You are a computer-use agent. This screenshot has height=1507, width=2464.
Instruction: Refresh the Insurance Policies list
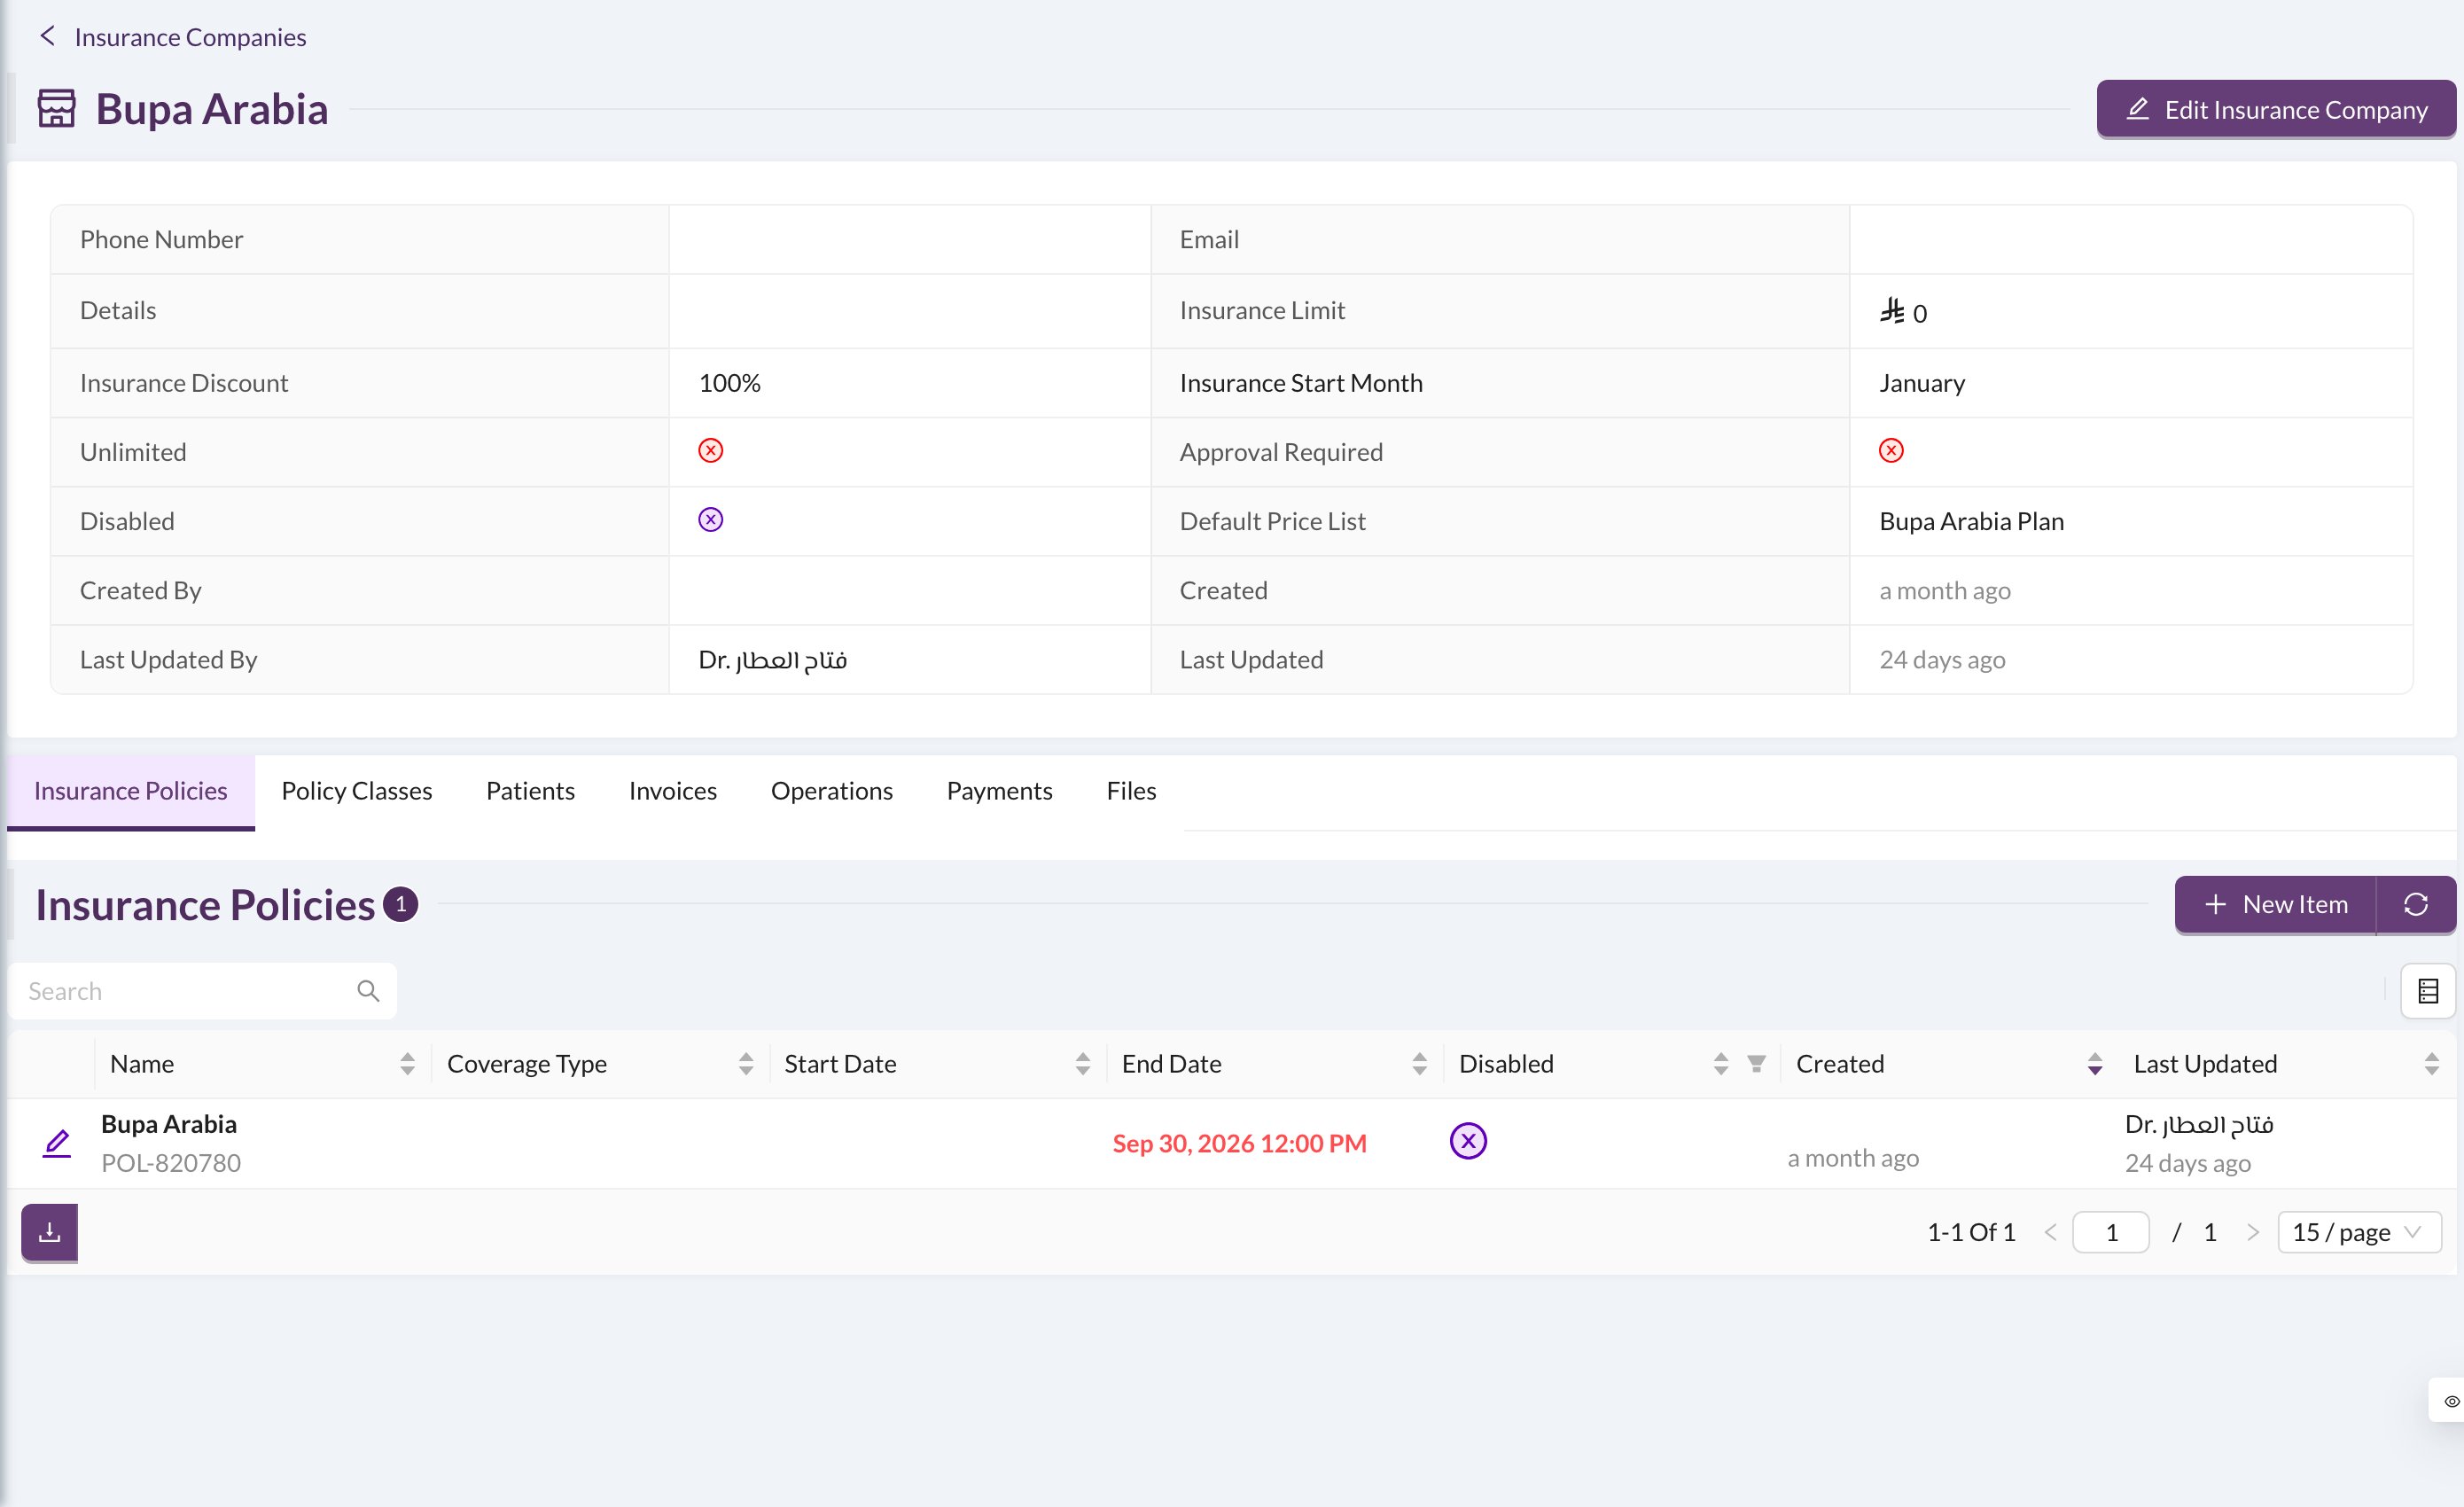click(2416, 904)
